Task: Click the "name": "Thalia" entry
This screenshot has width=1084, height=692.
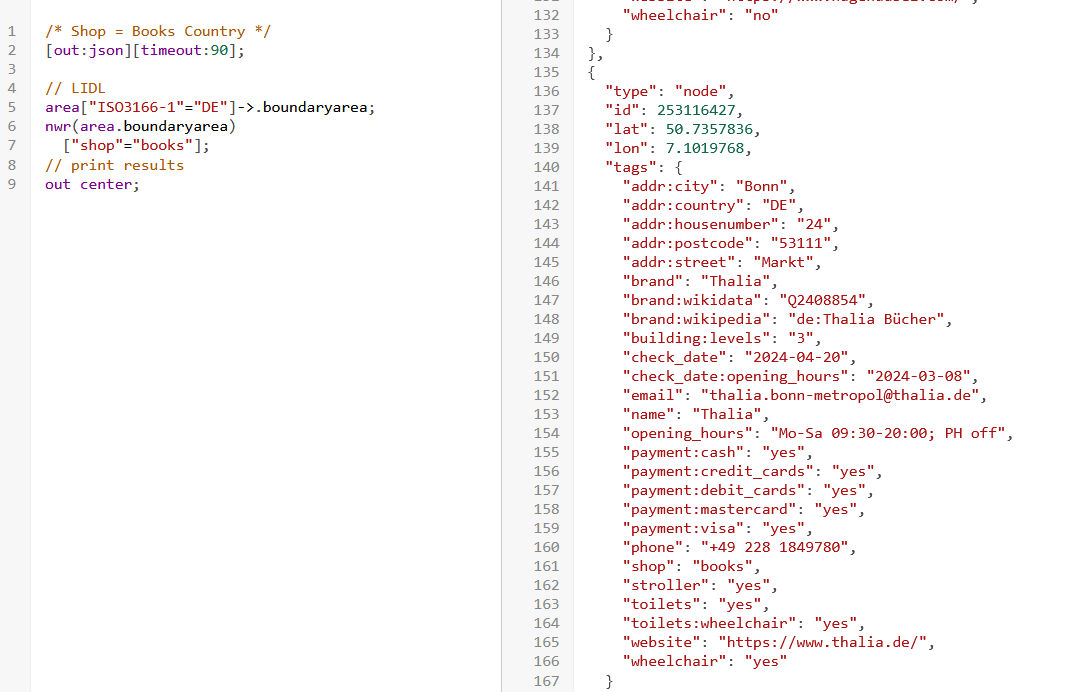Action: coord(695,414)
